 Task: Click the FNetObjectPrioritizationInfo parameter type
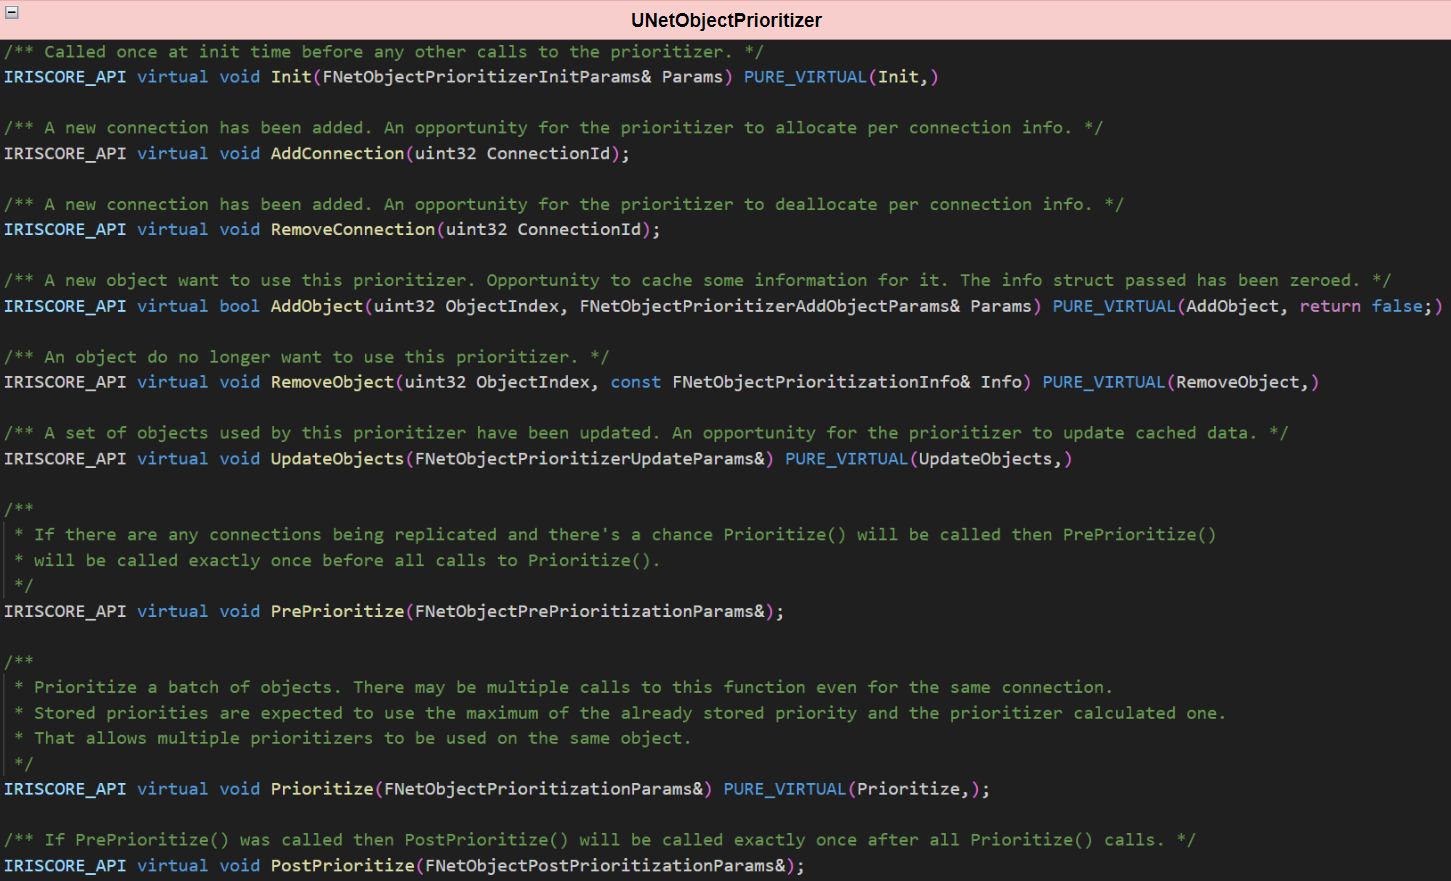[x=820, y=382]
